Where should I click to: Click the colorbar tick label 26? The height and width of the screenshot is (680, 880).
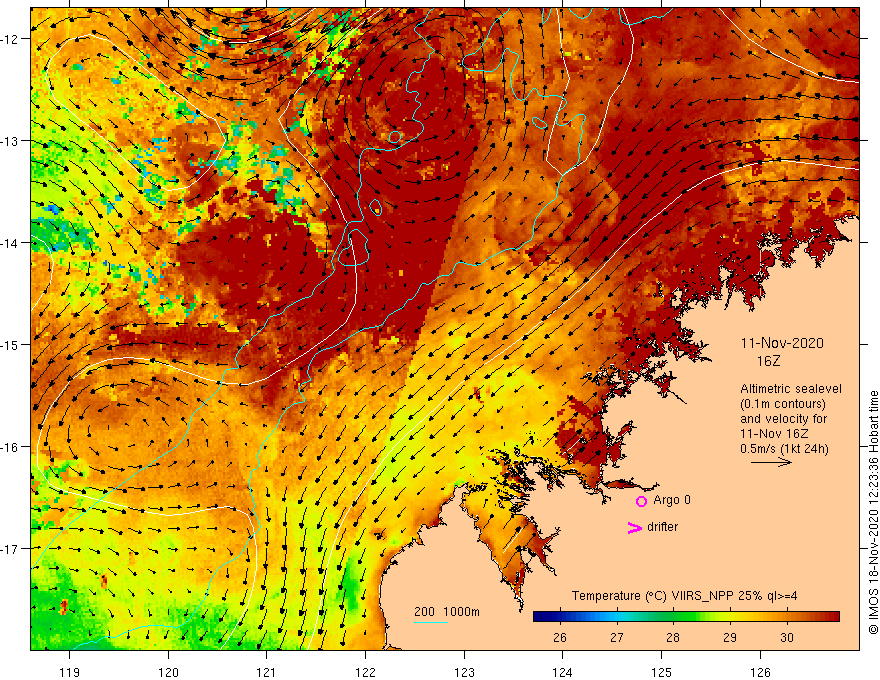pos(560,637)
